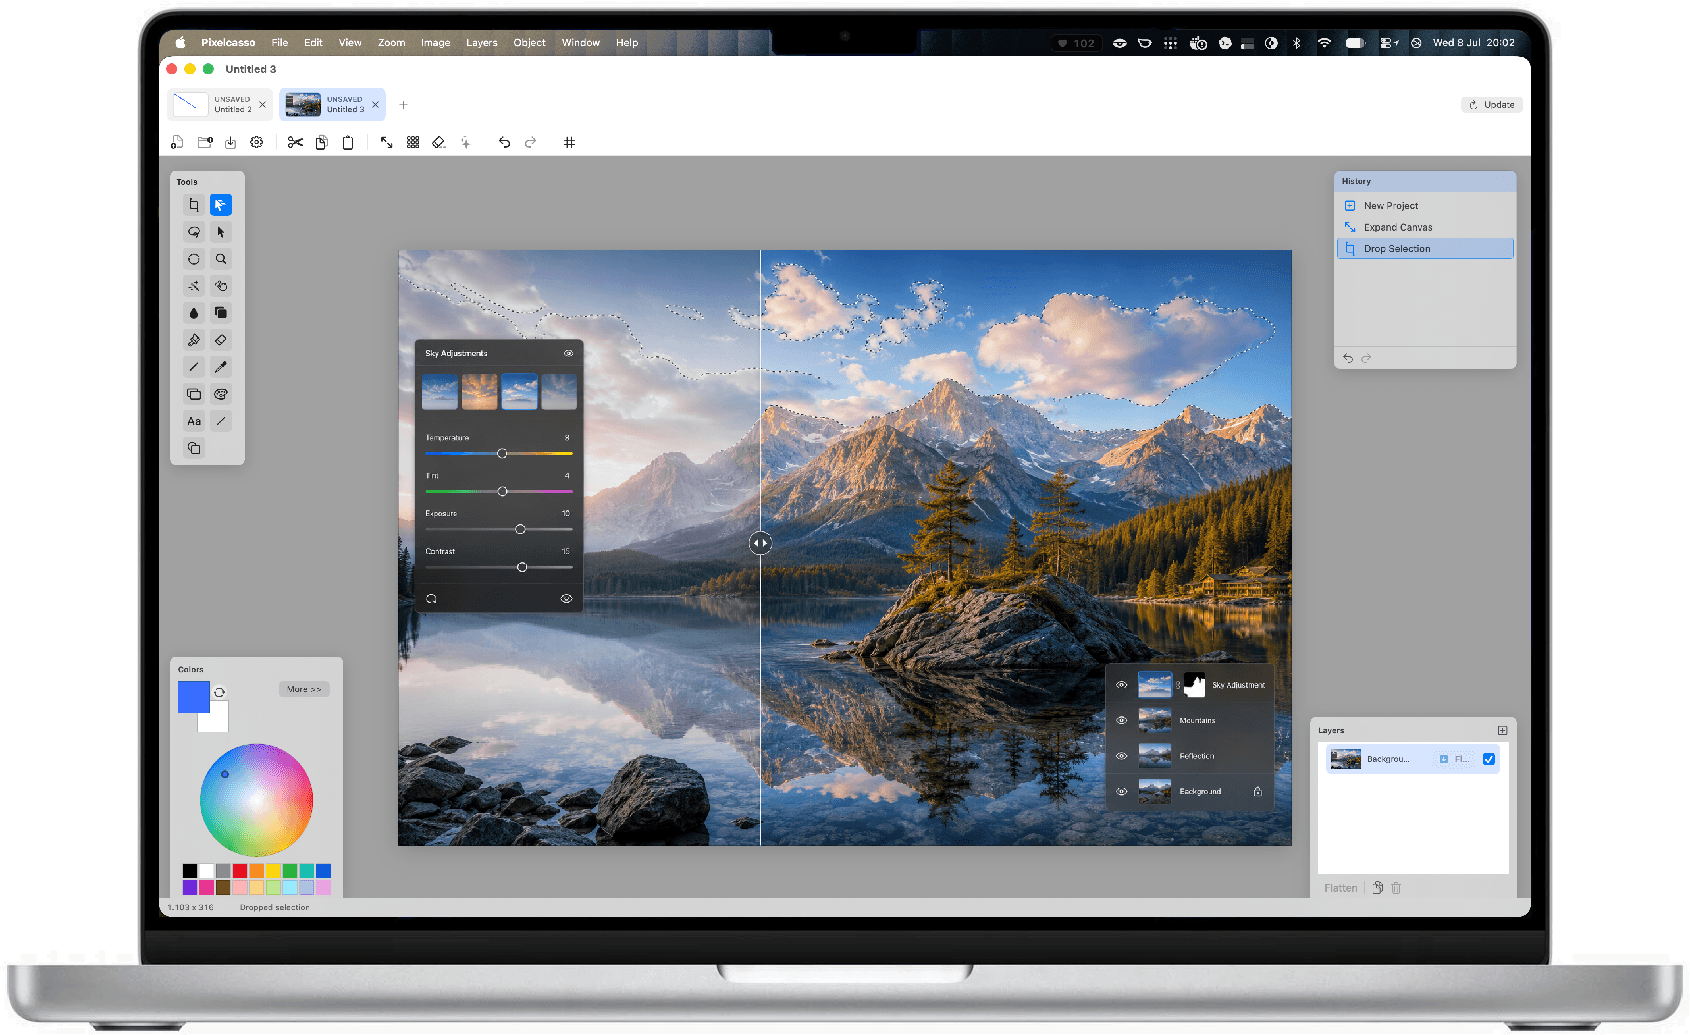Screen dimensions: 1690x1035
Task: Select the Hand pan tool
Action: point(221,286)
